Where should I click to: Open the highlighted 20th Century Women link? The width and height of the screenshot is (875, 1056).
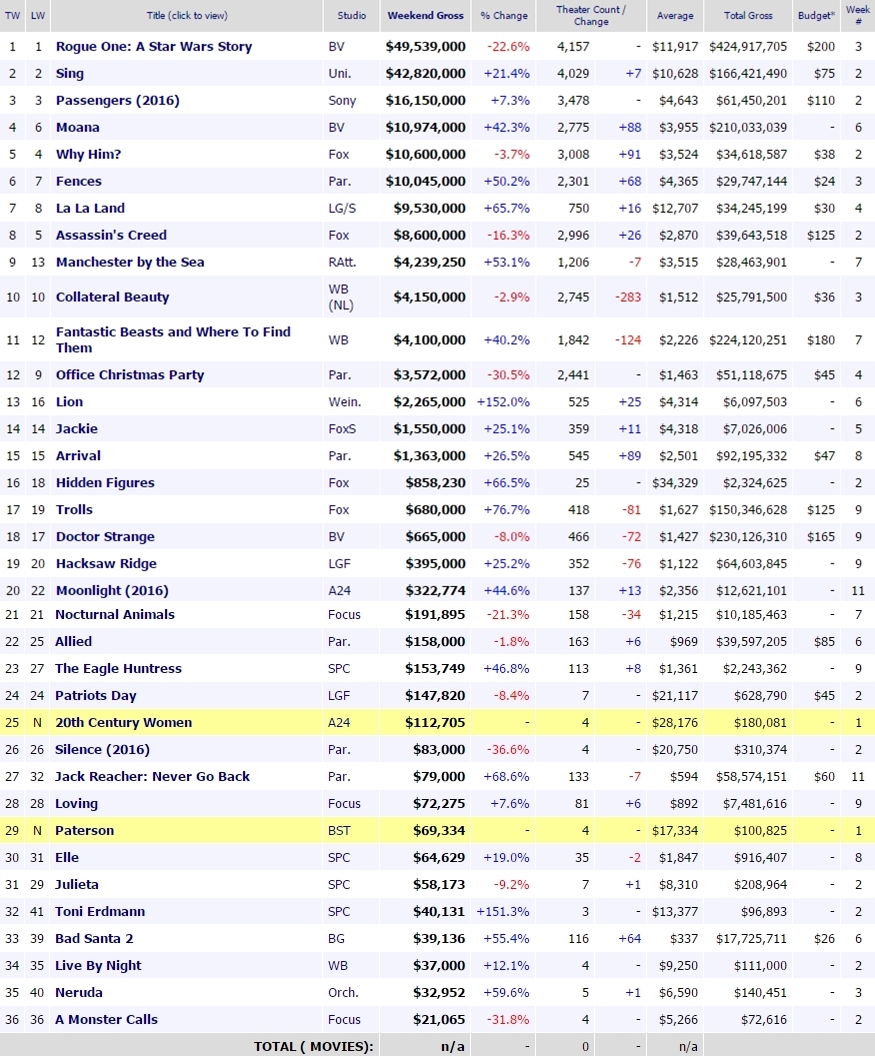tap(123, 722)
